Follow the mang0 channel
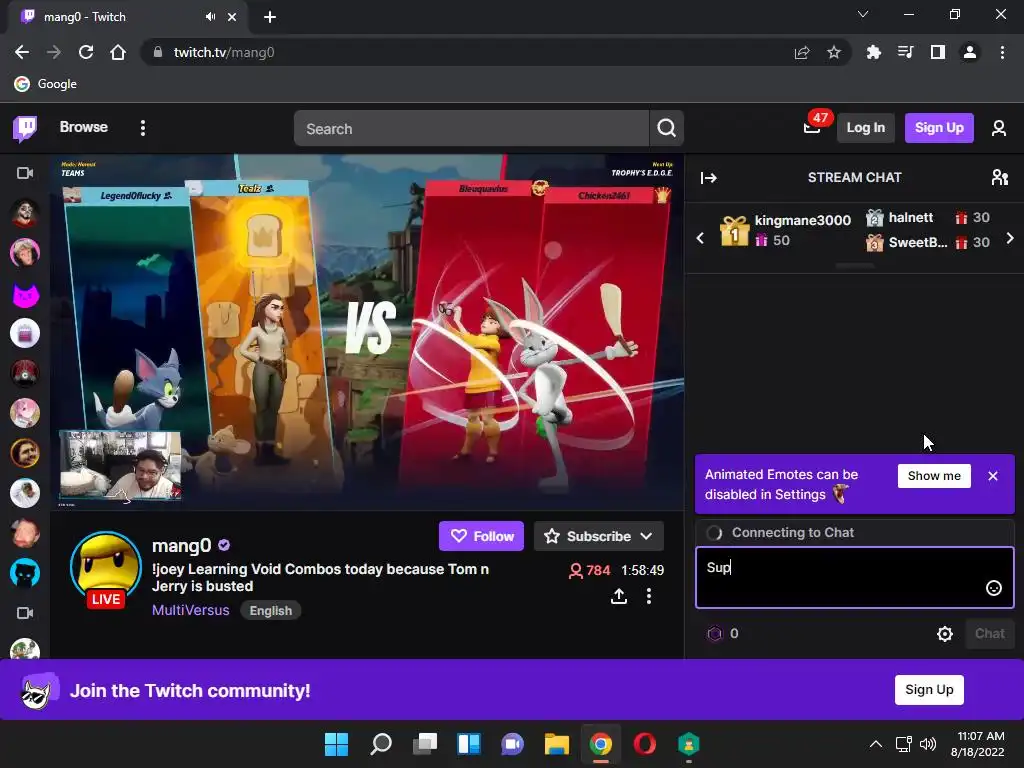This screenshot has width=1024, height=768. point(481,536)
